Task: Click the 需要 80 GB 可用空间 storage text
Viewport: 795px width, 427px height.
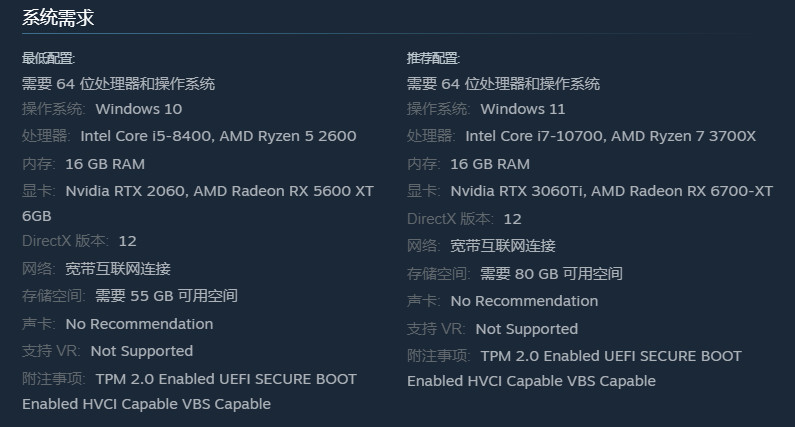Action: pyautogui.click(x=551, y=273)
